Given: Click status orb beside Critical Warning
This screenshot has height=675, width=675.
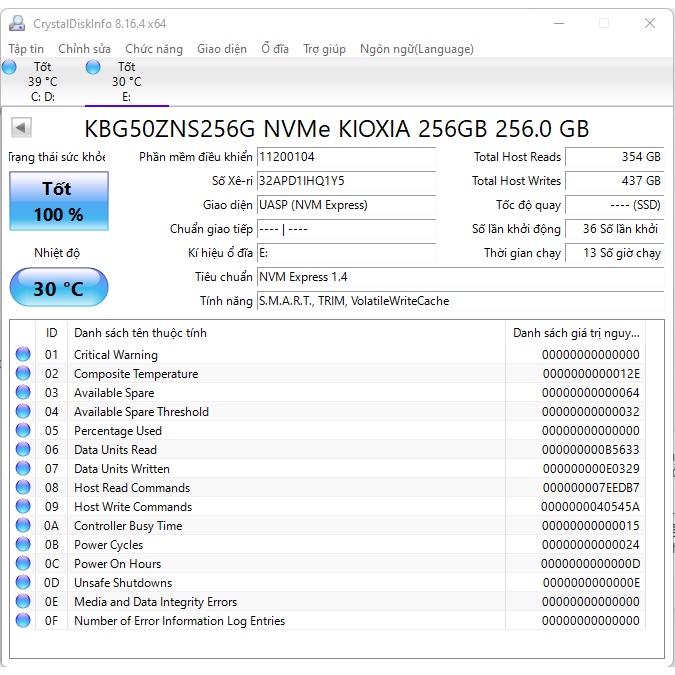Looking at the screenshot, I should click(x=23, y=355).
